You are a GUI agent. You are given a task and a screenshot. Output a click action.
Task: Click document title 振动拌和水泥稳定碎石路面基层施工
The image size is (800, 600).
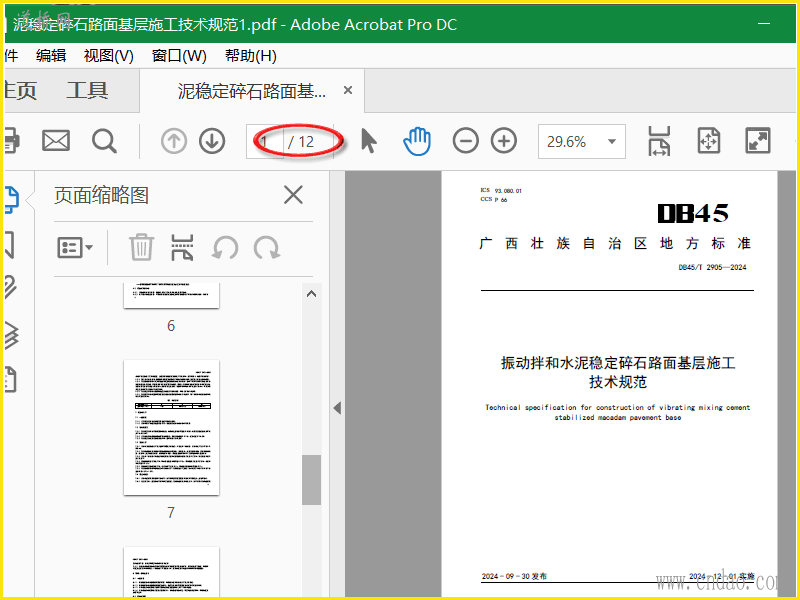(x=618, y=363)
